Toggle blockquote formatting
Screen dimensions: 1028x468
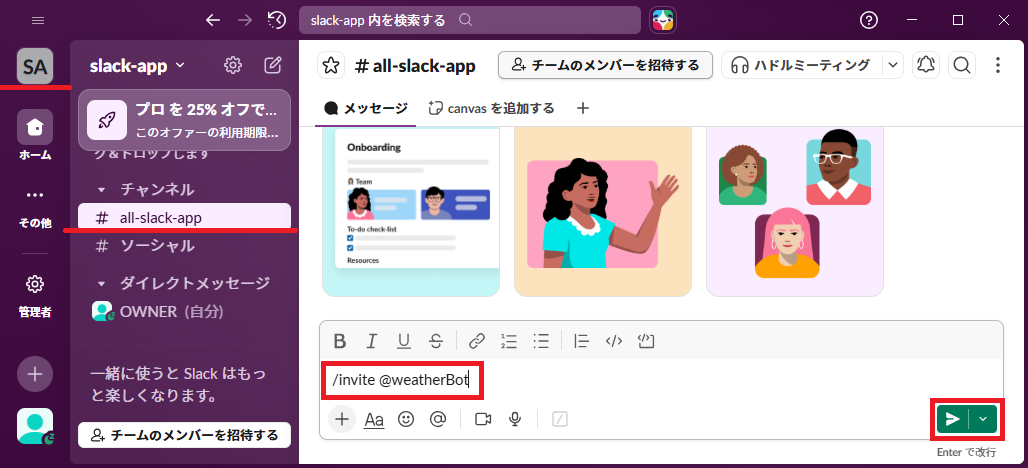[582, 341]
